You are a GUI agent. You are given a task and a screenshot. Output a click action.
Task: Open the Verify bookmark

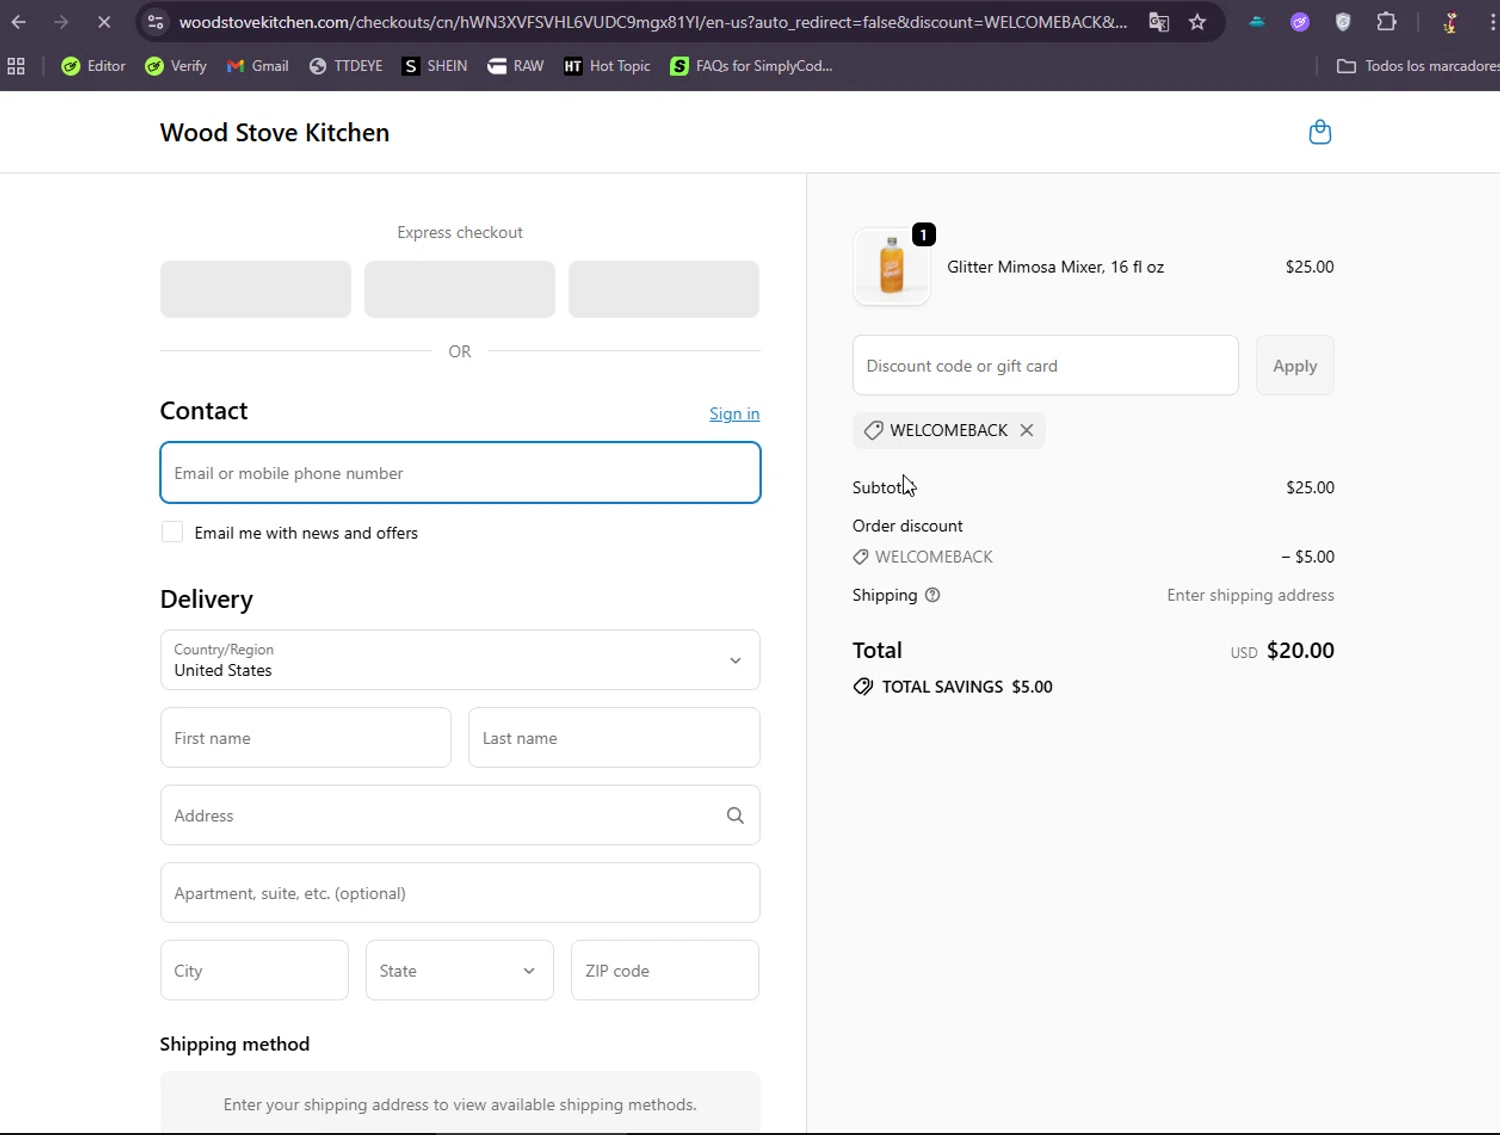tap(176, 66)
